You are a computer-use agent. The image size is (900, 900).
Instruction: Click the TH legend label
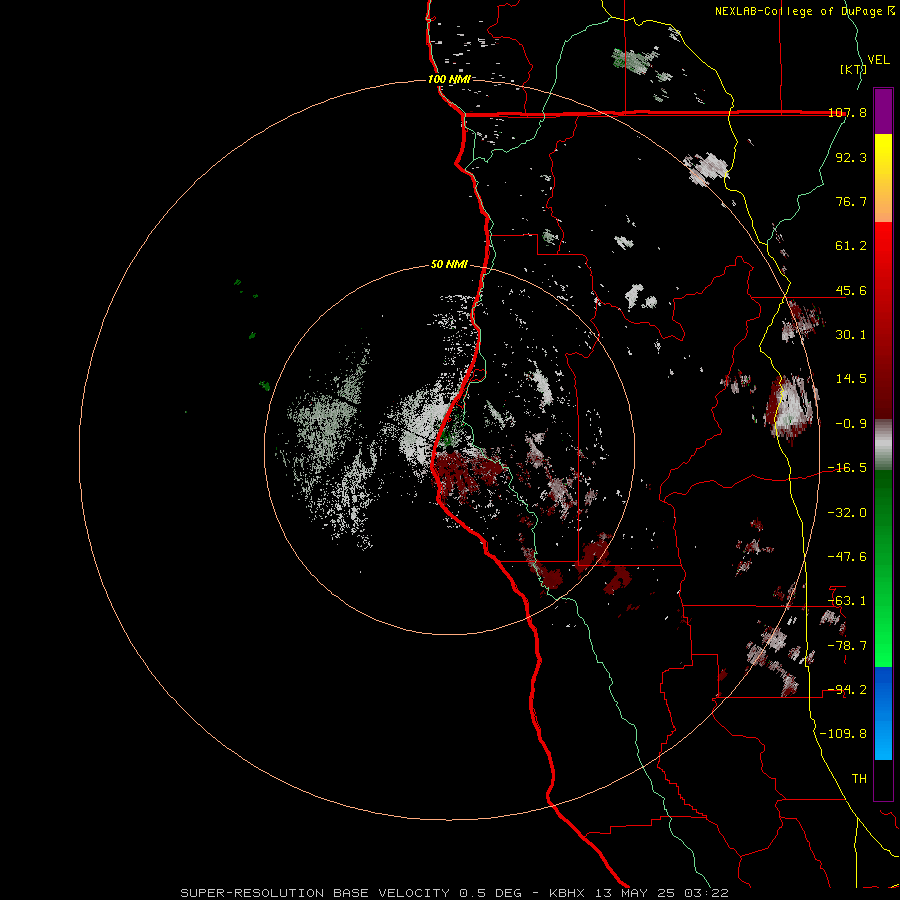[859, 779]
